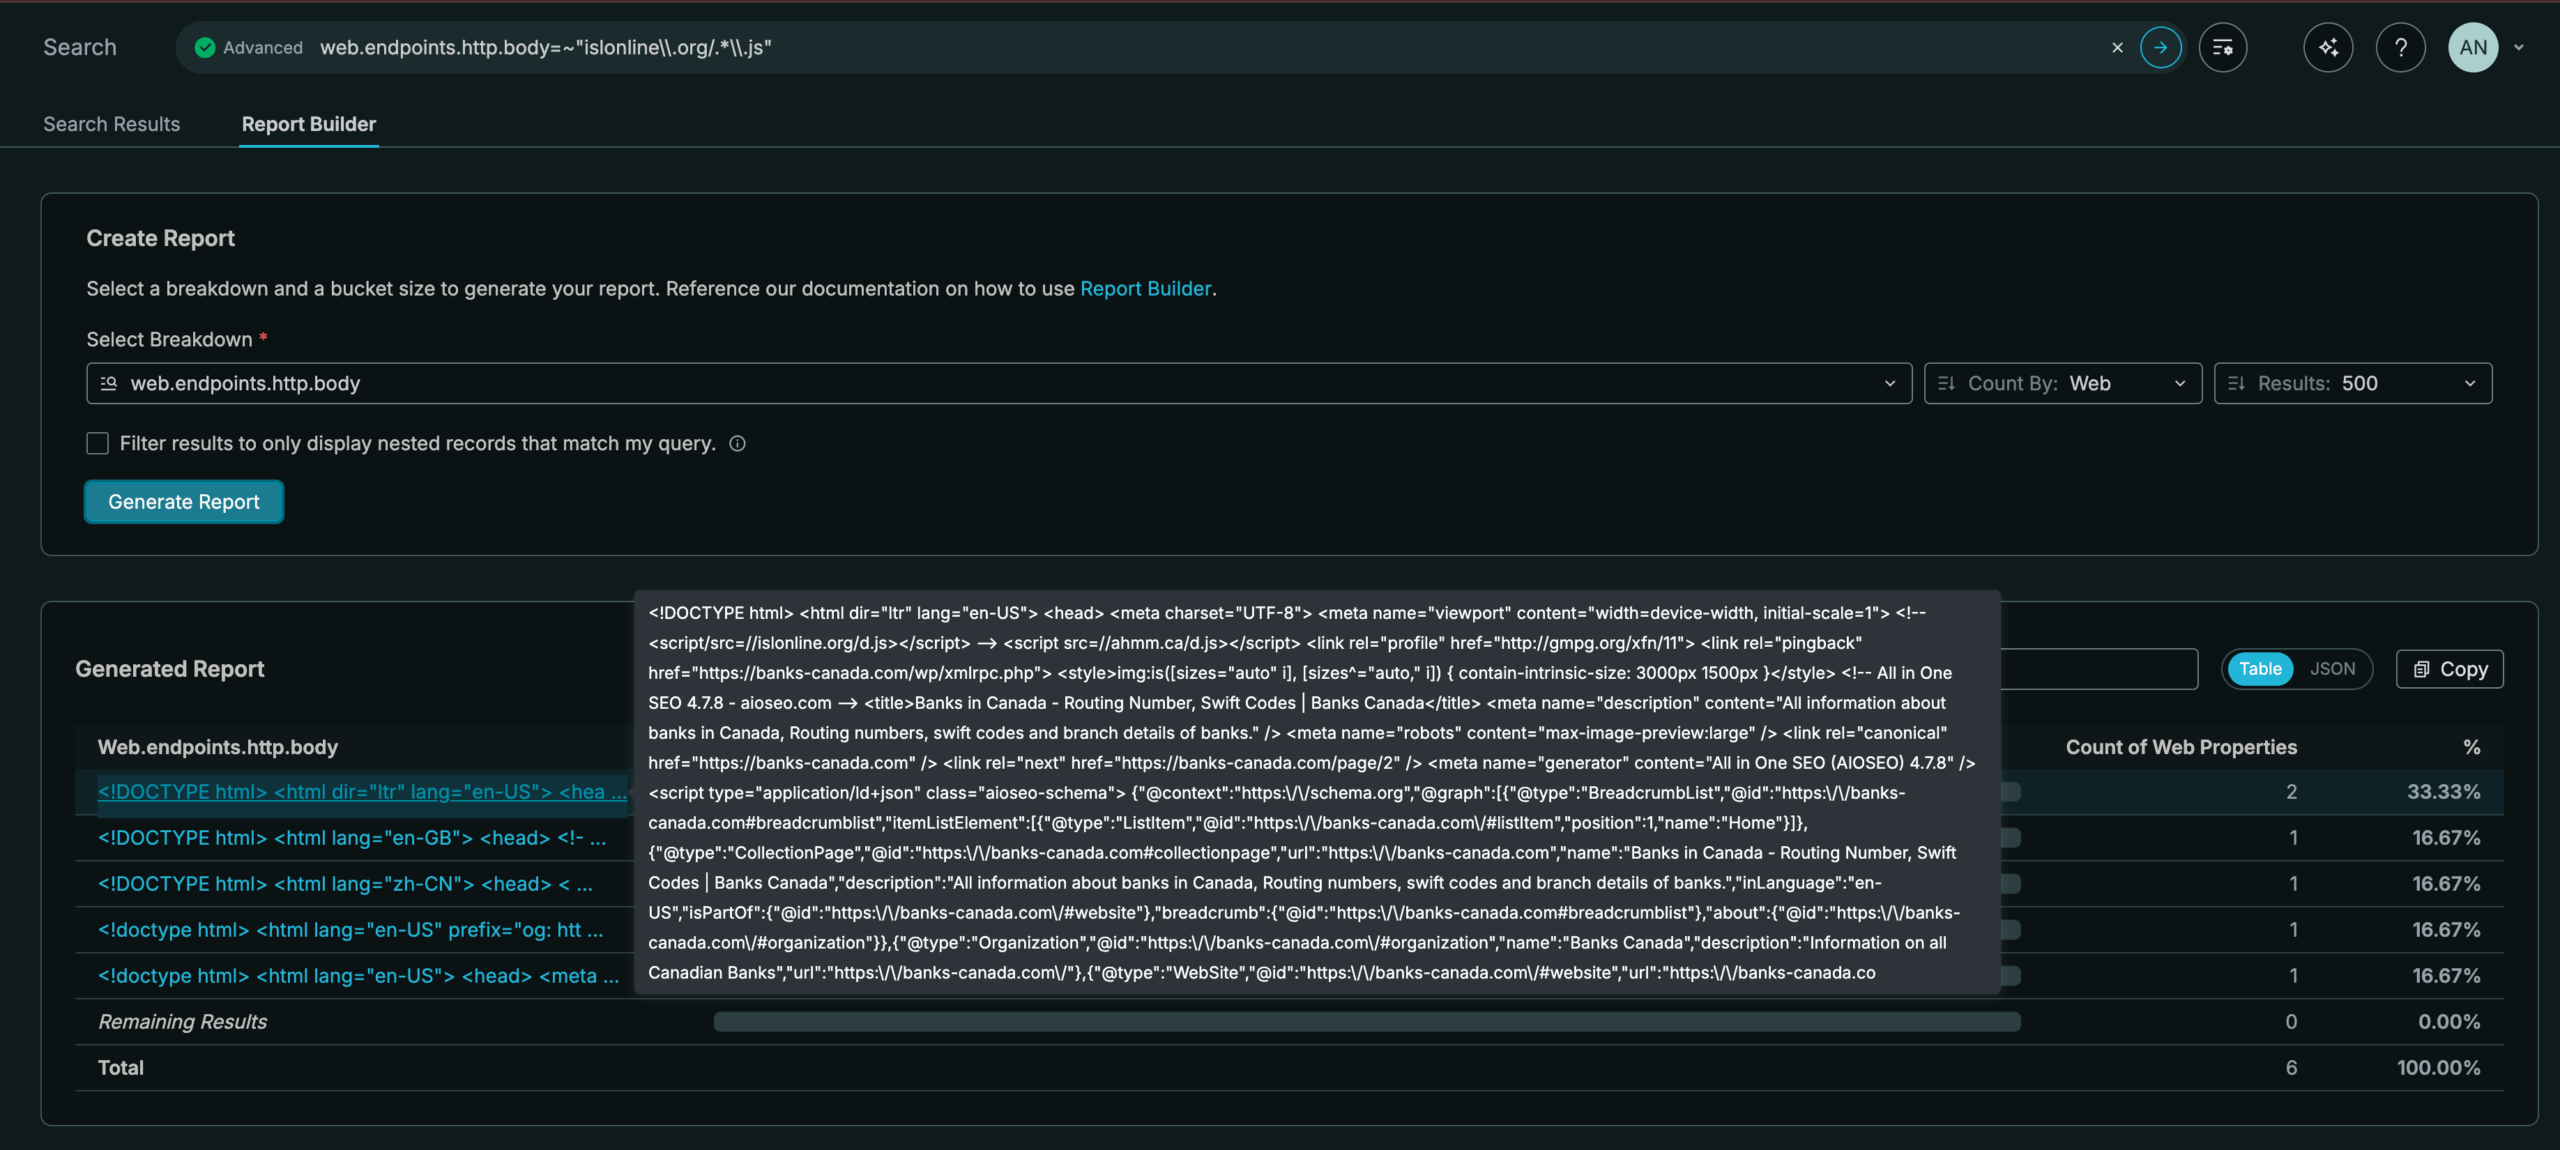This screenshot has width=2560, height=1150.
Task: Open help using the question mark icon
Action: (x=2401, y=47)
